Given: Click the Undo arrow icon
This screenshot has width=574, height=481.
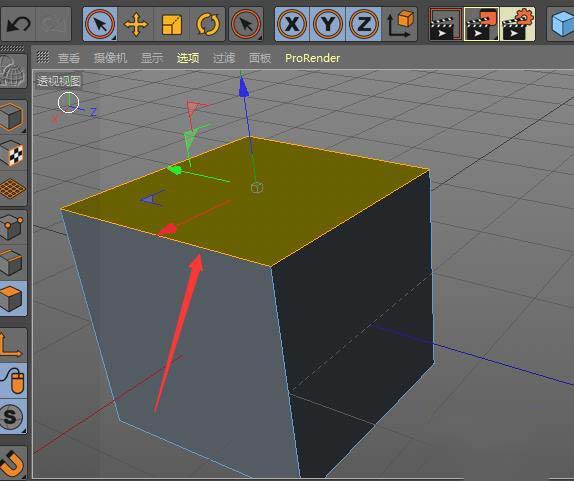Looking at the screenshot, I should (x=18, y=24).
